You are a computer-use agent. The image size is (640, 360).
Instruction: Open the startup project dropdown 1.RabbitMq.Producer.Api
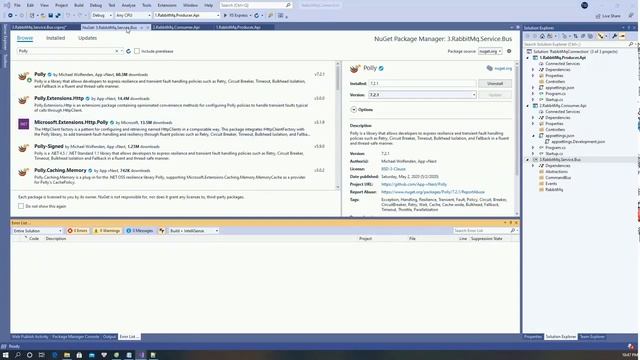pos(187,16)
